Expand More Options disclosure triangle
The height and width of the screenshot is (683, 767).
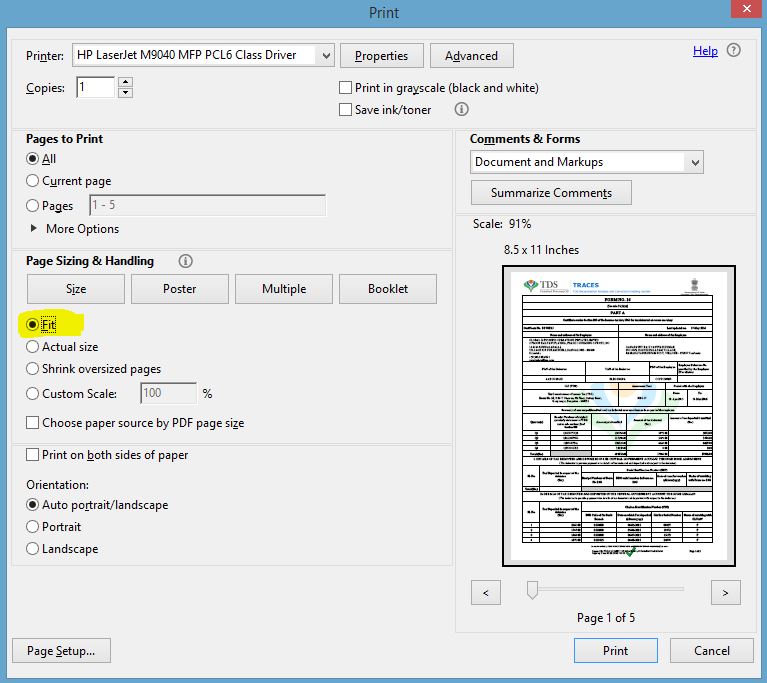coord(33,228)
